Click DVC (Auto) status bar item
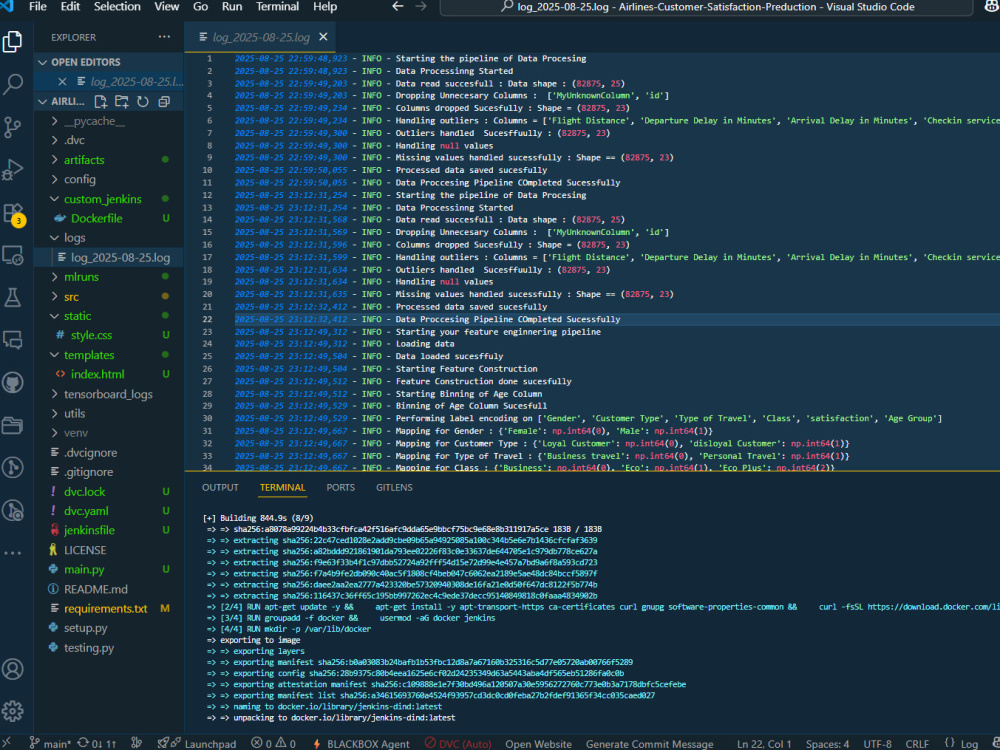The image size is (1000, 750). [x=457, y=744]
